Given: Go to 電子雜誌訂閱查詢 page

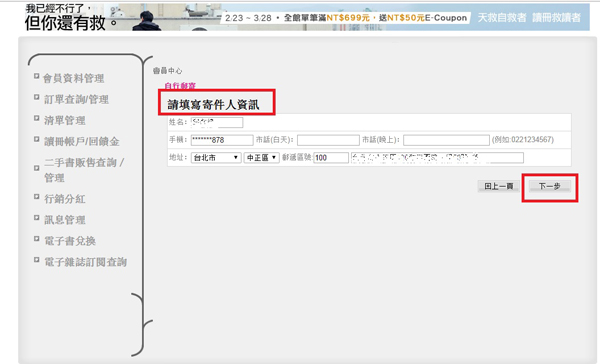Looking at the screenshot, I should (85, 262).
